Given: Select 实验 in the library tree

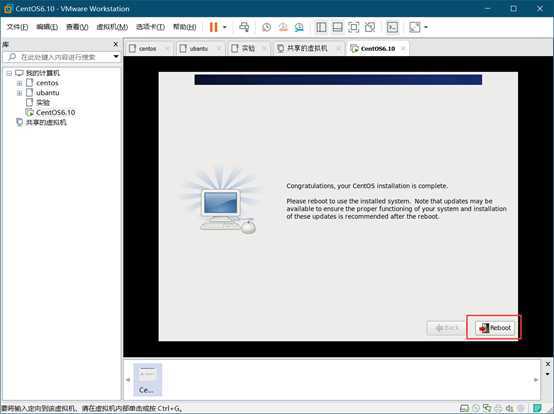Looking at the screenshot, I should 43,102.
